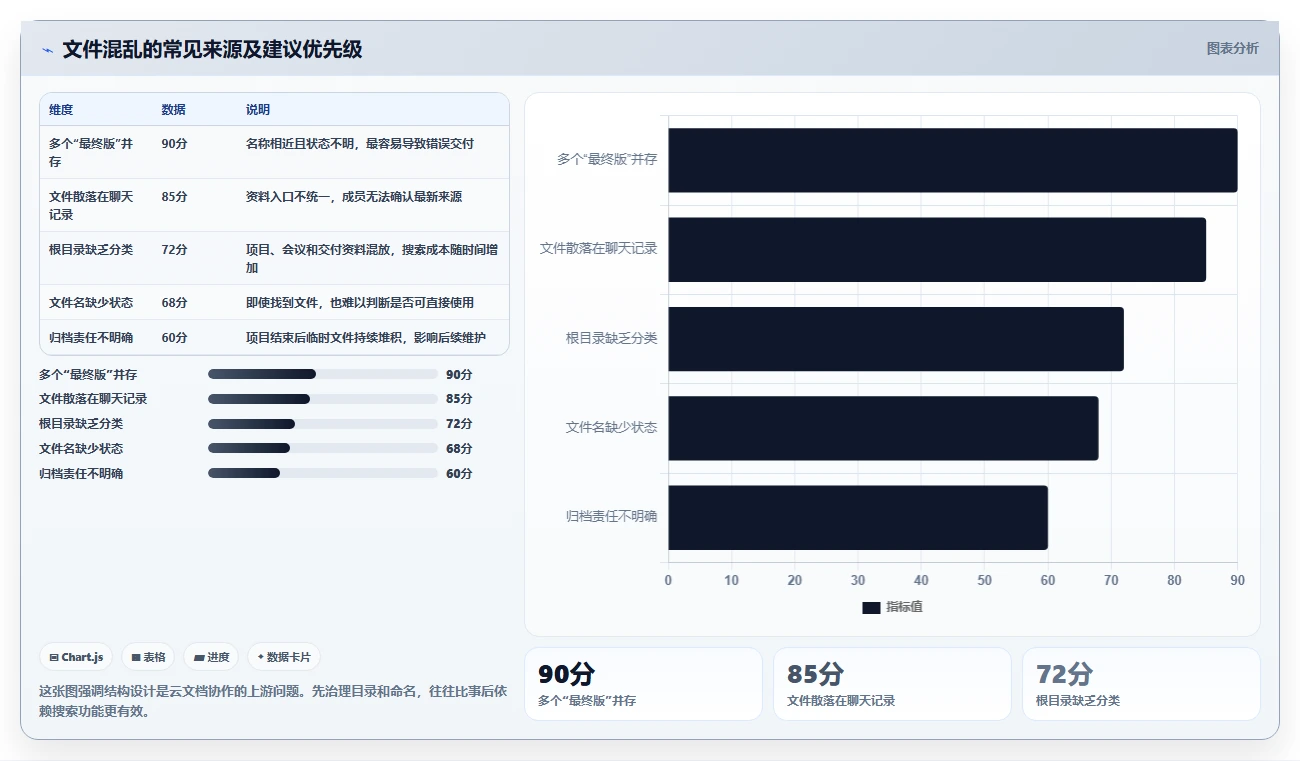Click the chart bar for 根目录缺乏分类
The height and width of the screenshot is (761, 1300).
click(x=896, y=339)
